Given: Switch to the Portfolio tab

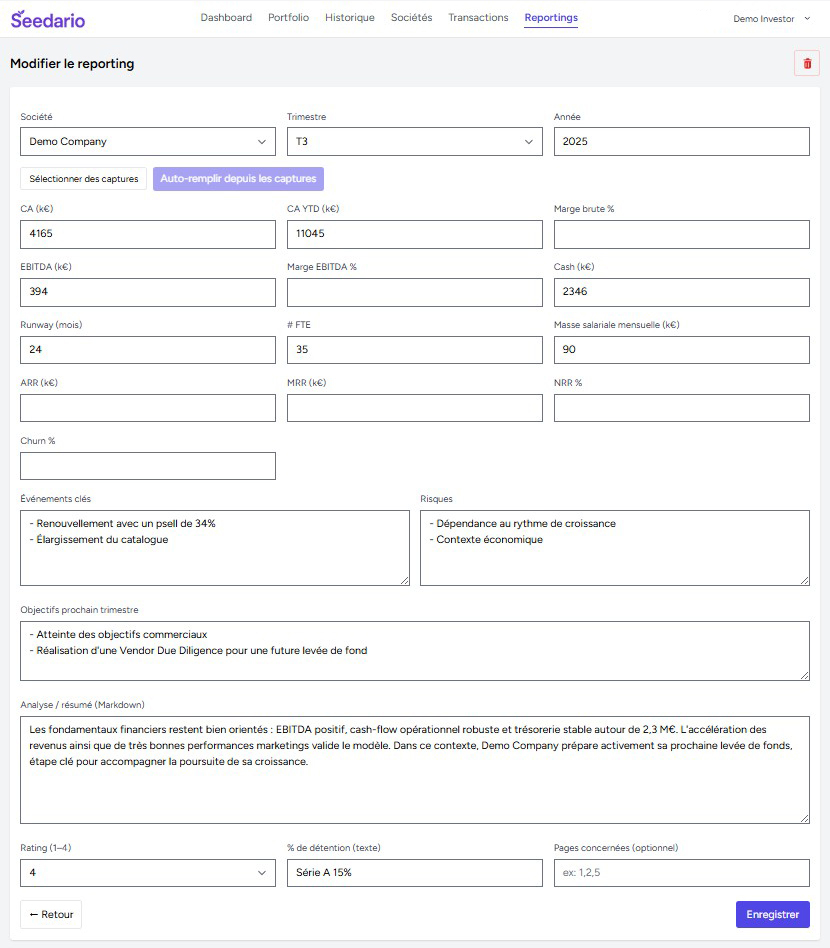Looking at the screenshot, I should pos(288,18).
